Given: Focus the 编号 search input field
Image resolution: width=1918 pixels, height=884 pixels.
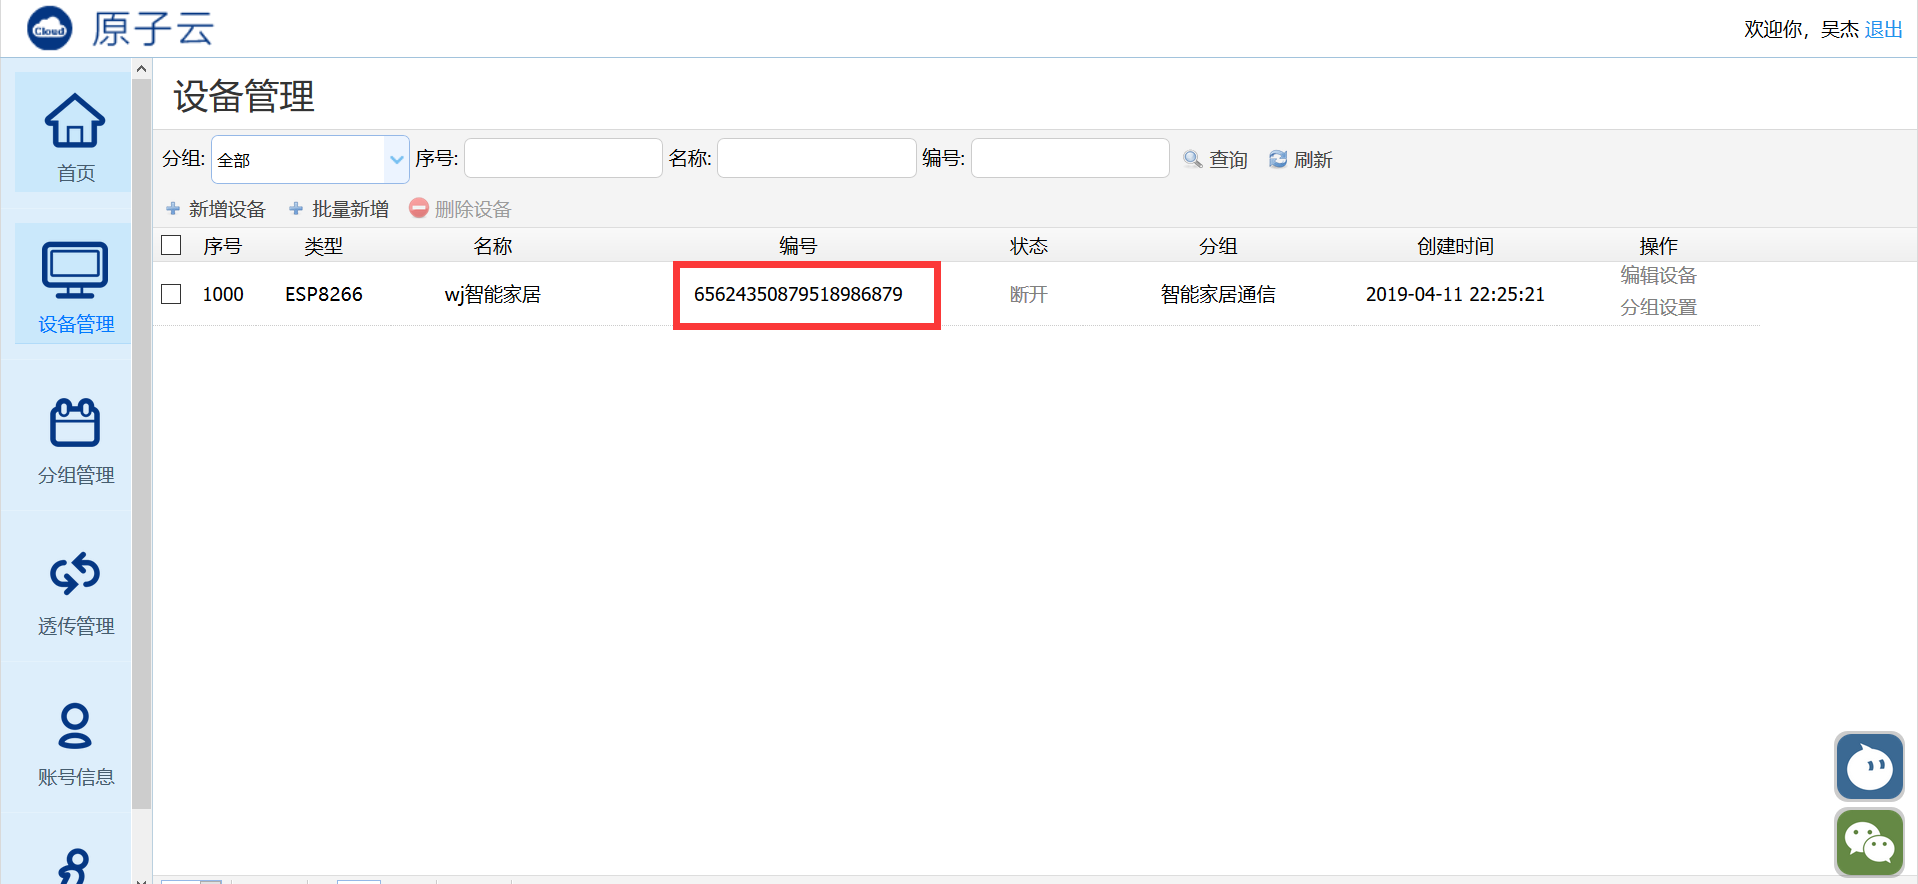Looking at the screenshot, I should 1070,158.
